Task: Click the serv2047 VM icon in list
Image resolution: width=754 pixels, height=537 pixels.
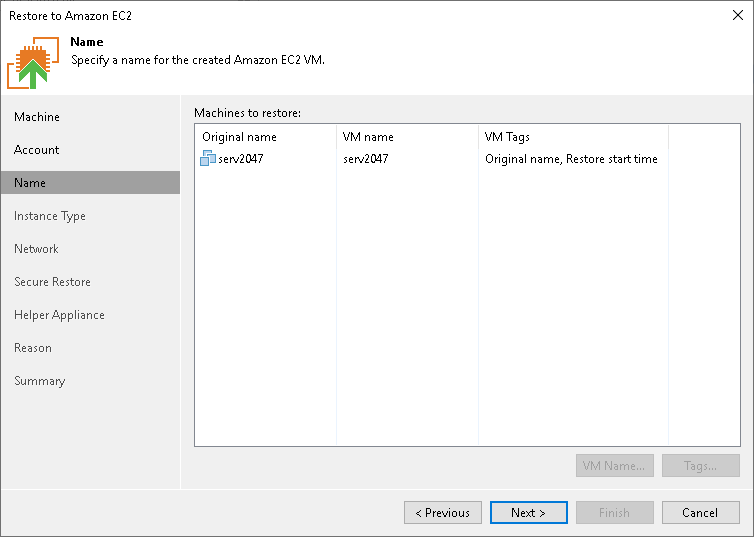Action: point(208,159)
